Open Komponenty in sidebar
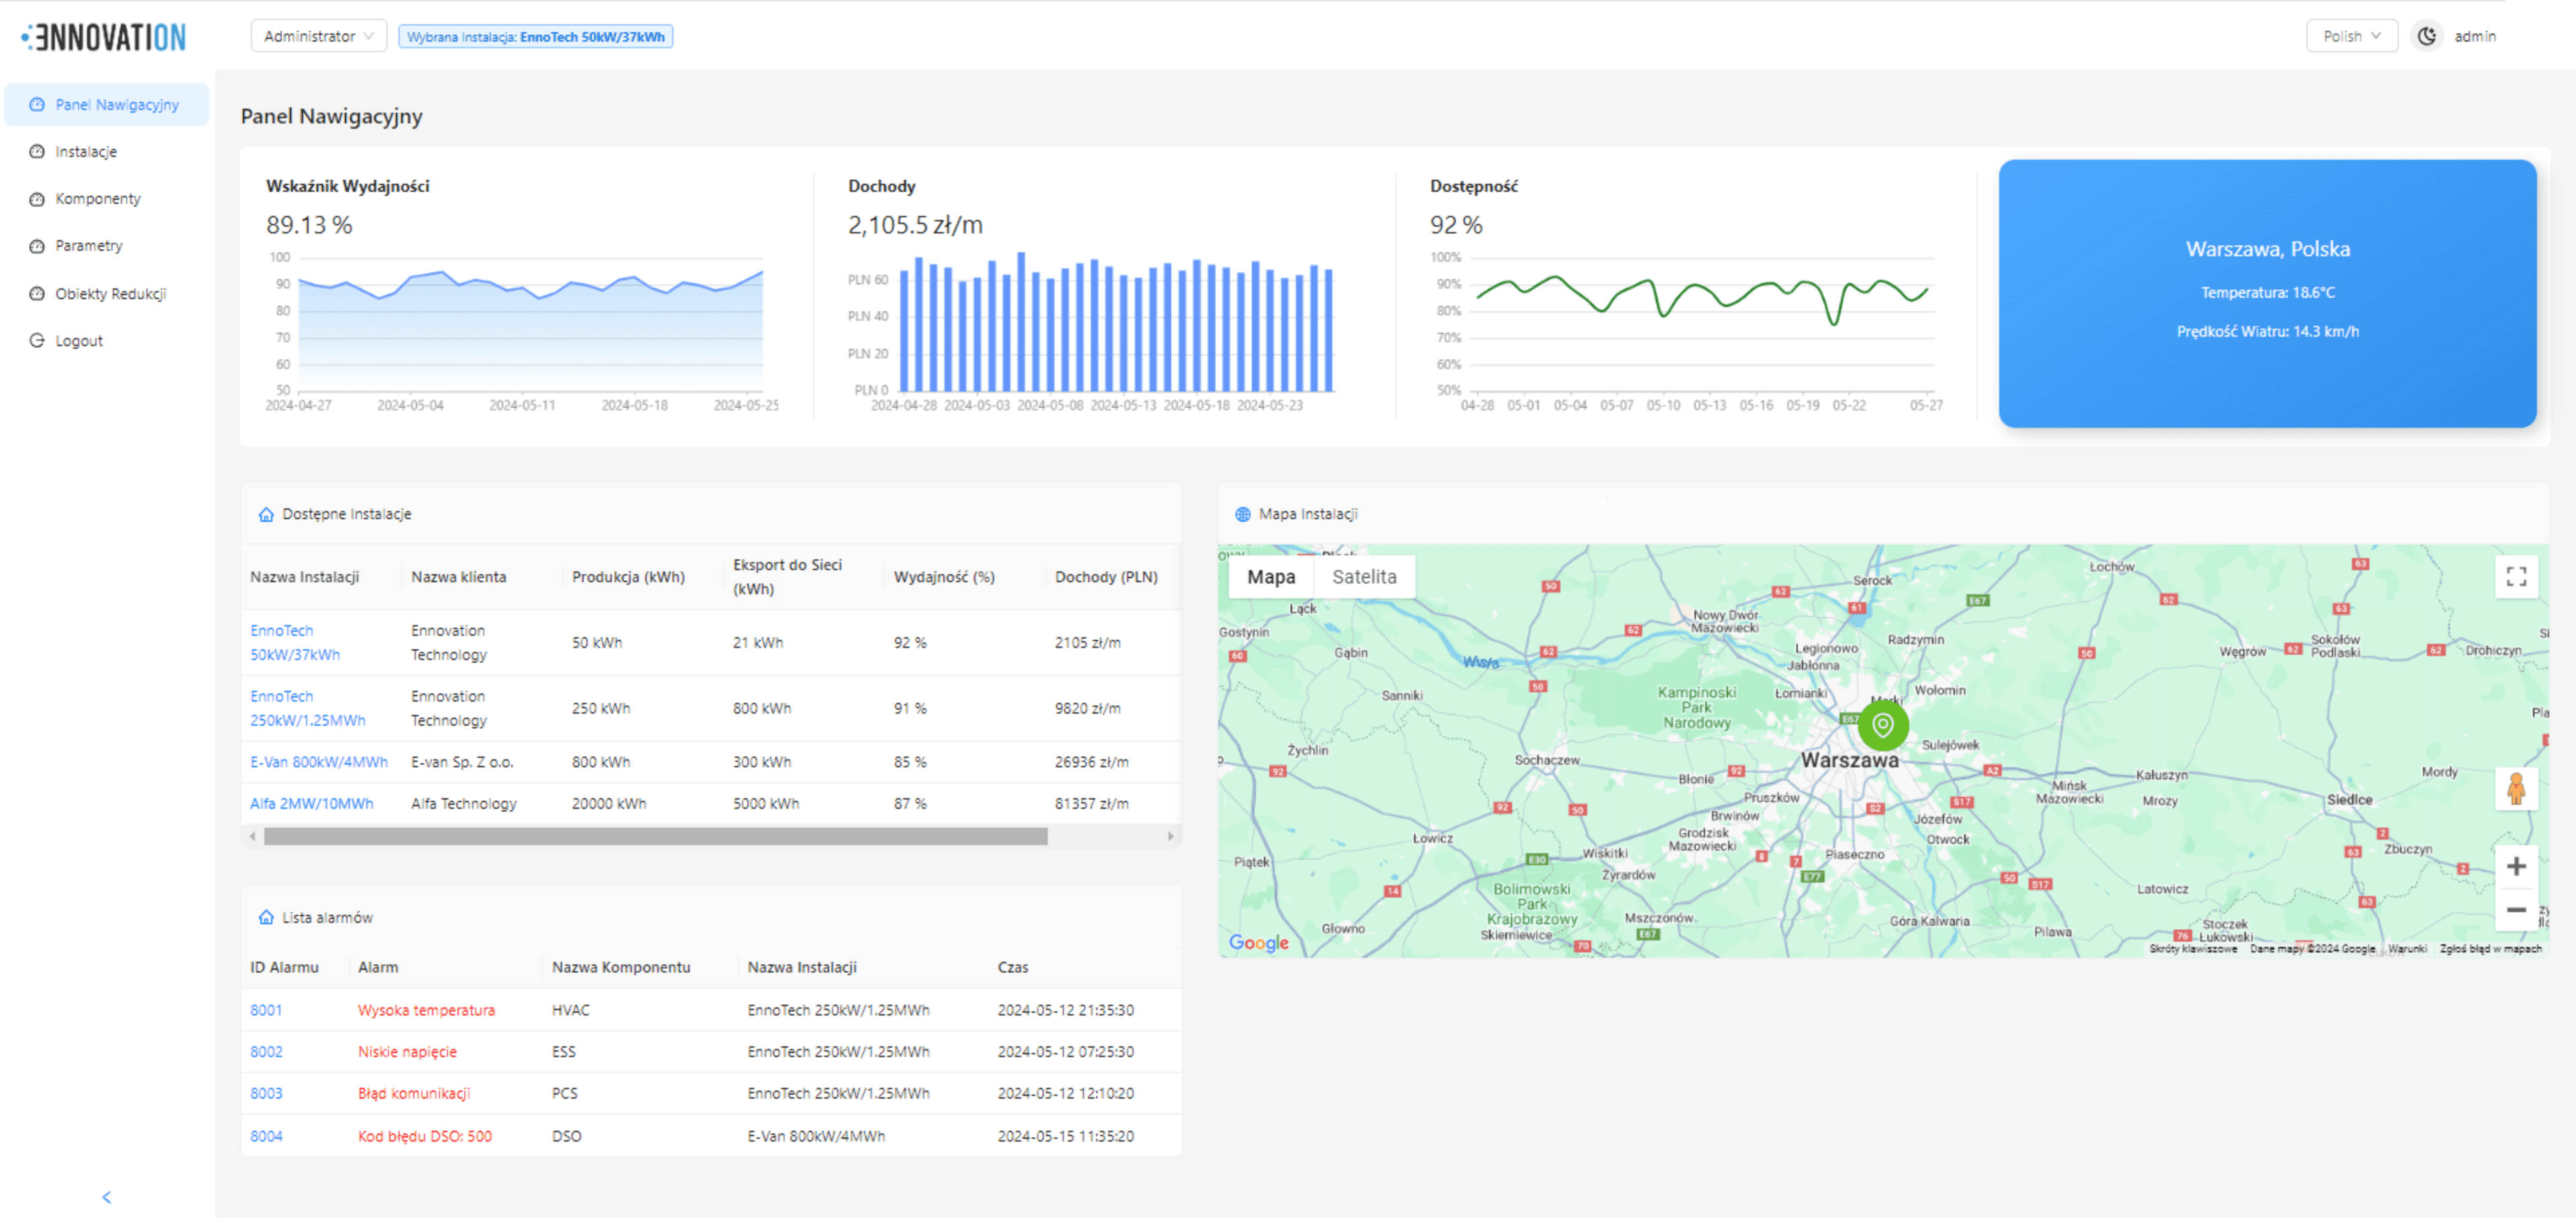 [98, 199]
